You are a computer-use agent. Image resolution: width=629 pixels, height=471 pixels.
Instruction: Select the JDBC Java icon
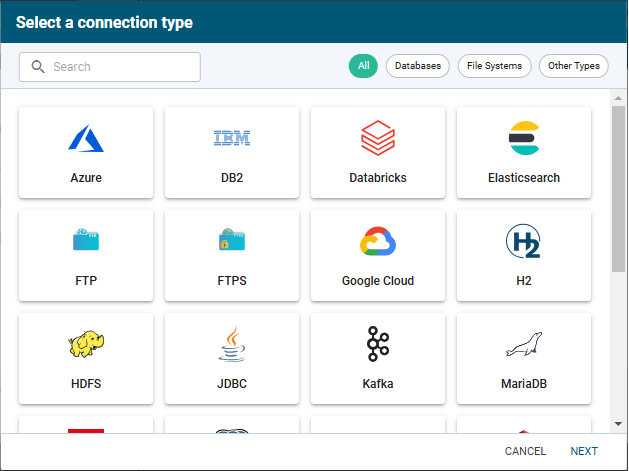232,344
